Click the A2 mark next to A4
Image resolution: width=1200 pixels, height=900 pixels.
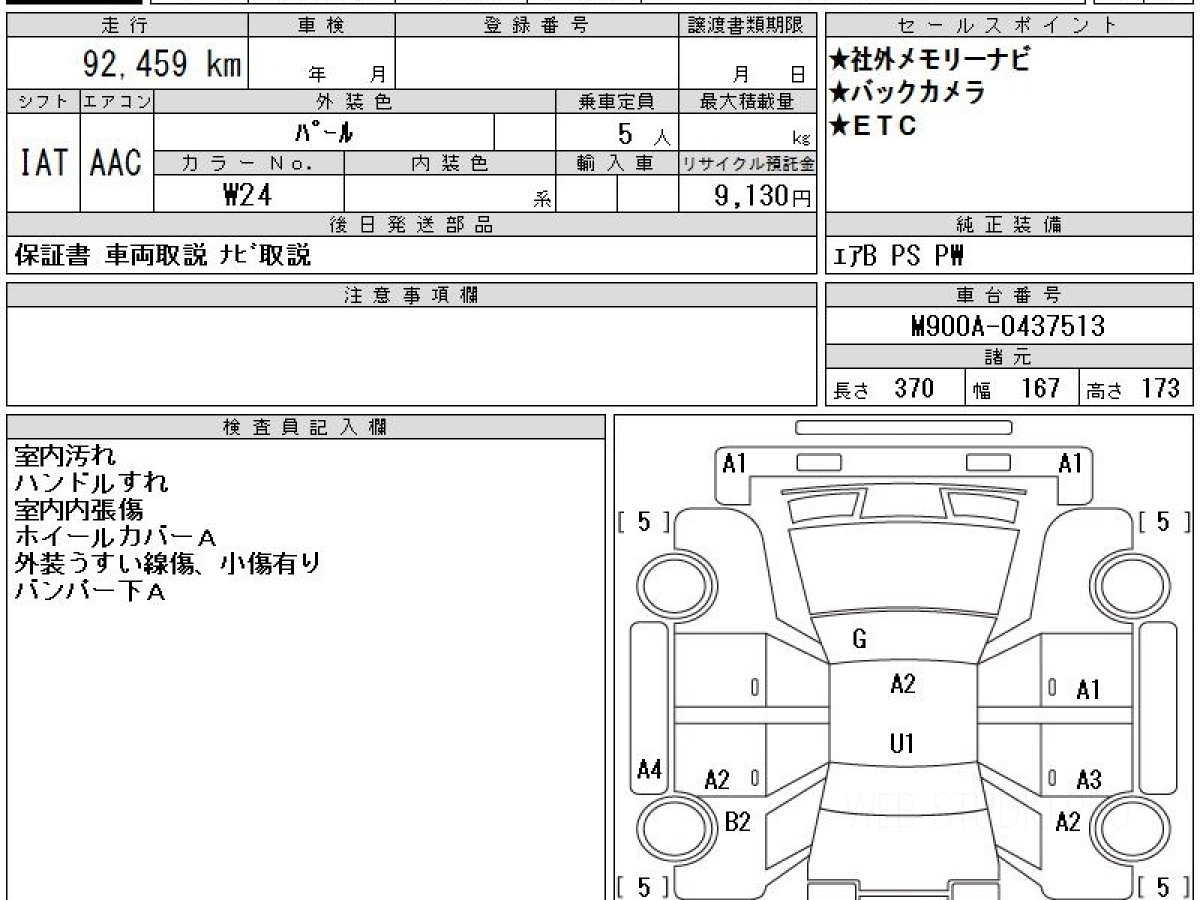pyautogui.click(x=717, y=781)
